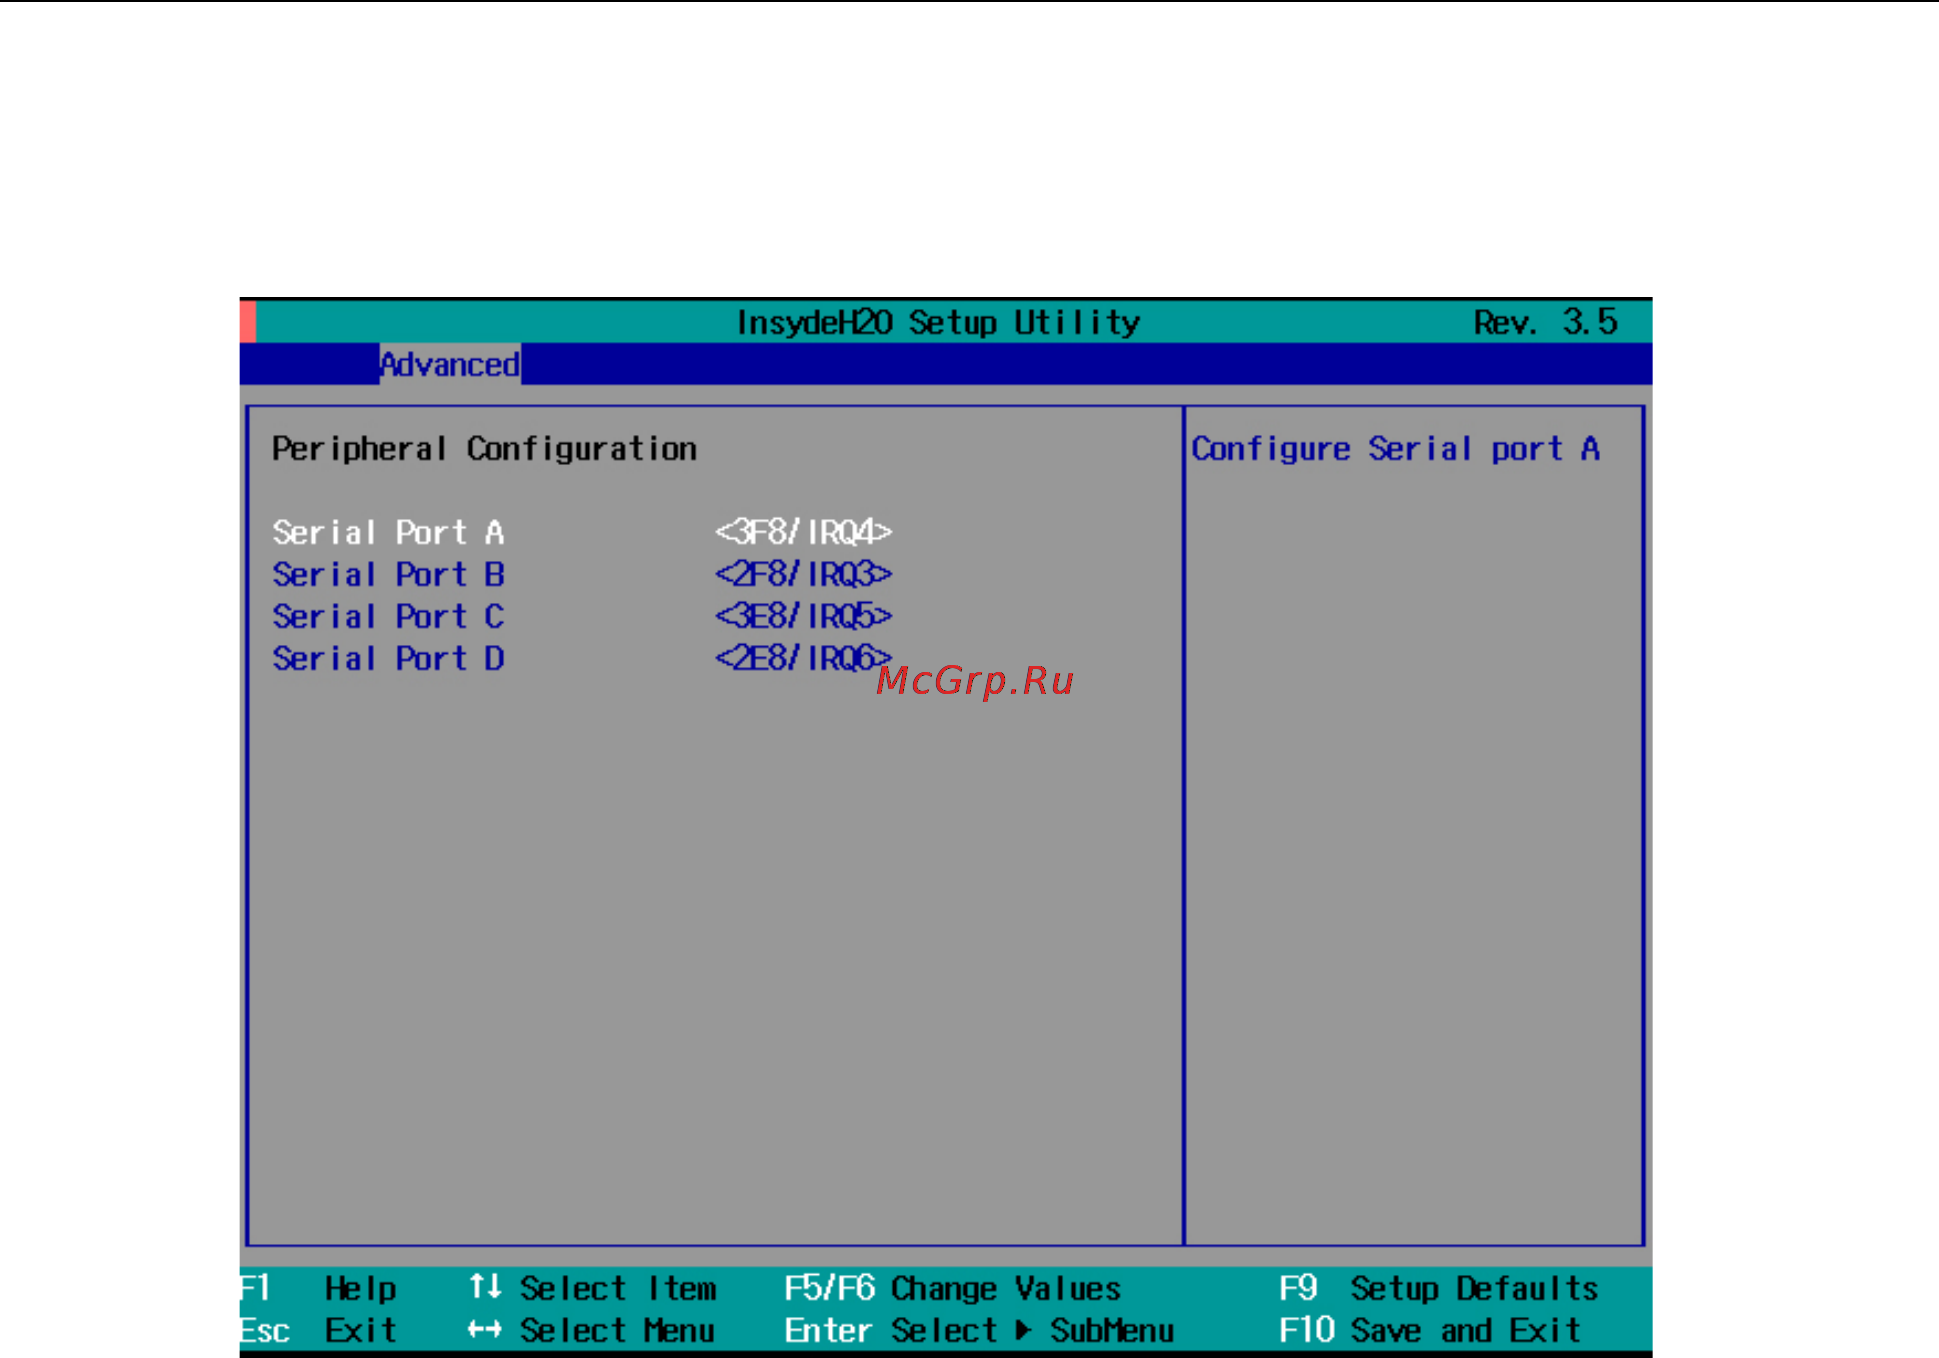Open the <3E8/IRQ5> value for Serial Port C
The width and height of the screenshot is (1939, 1358).
coord(803,616)
